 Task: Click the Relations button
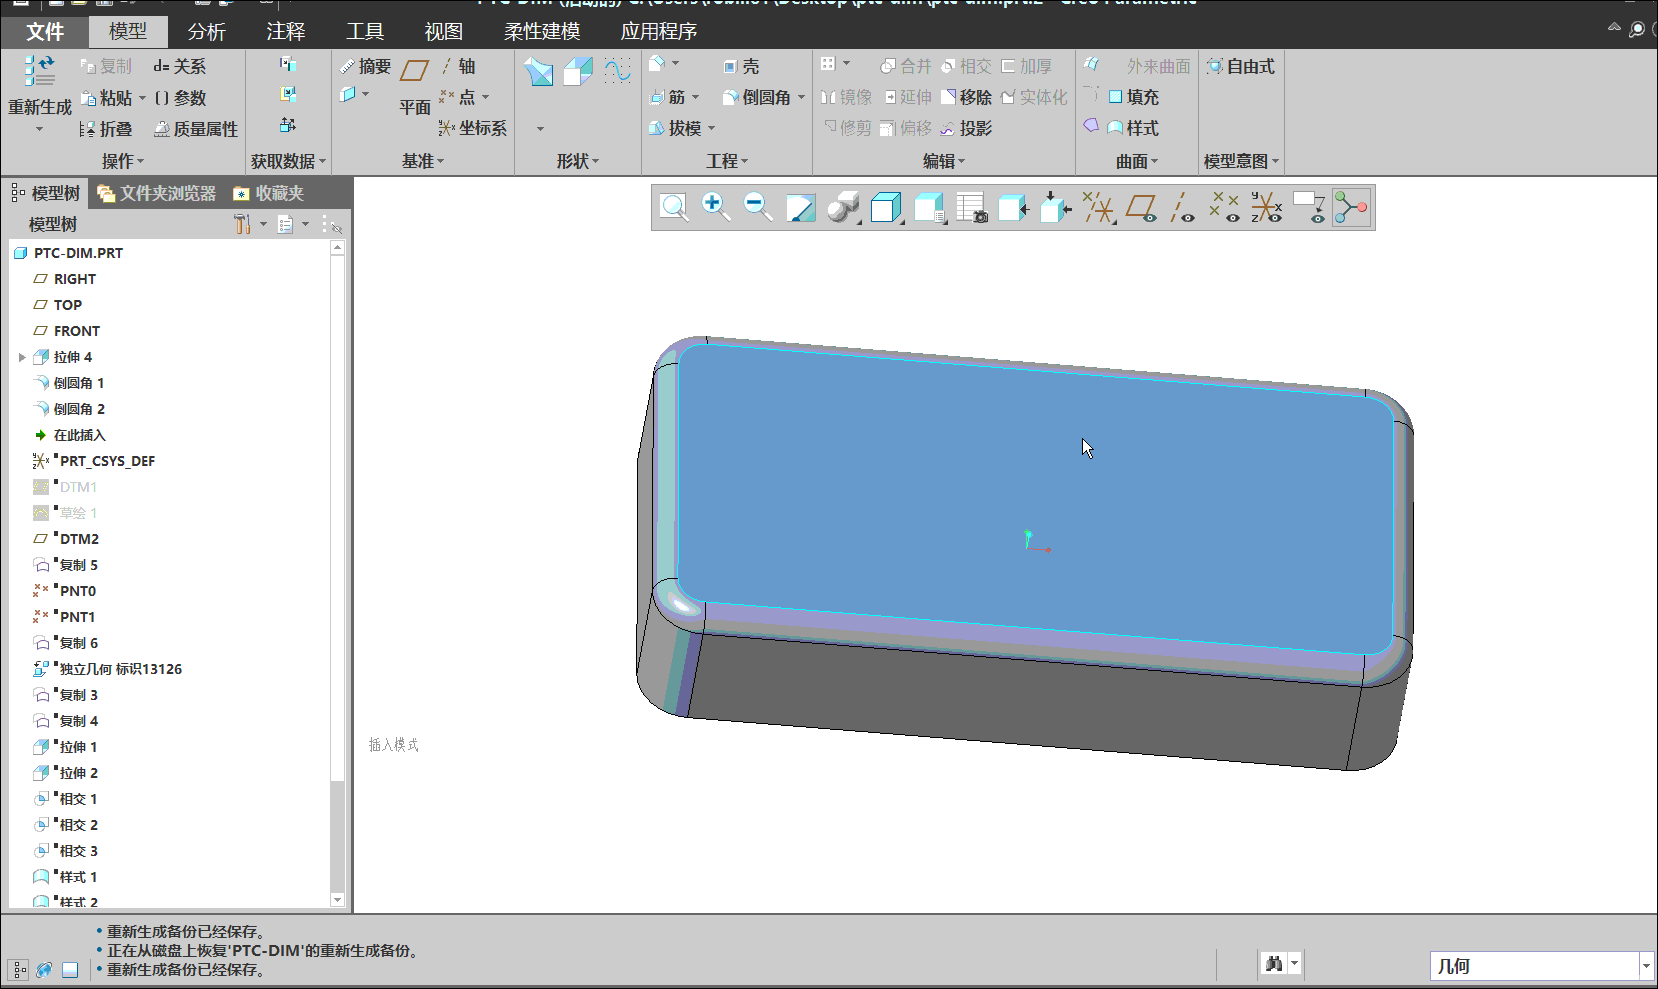tap(180, 67)
